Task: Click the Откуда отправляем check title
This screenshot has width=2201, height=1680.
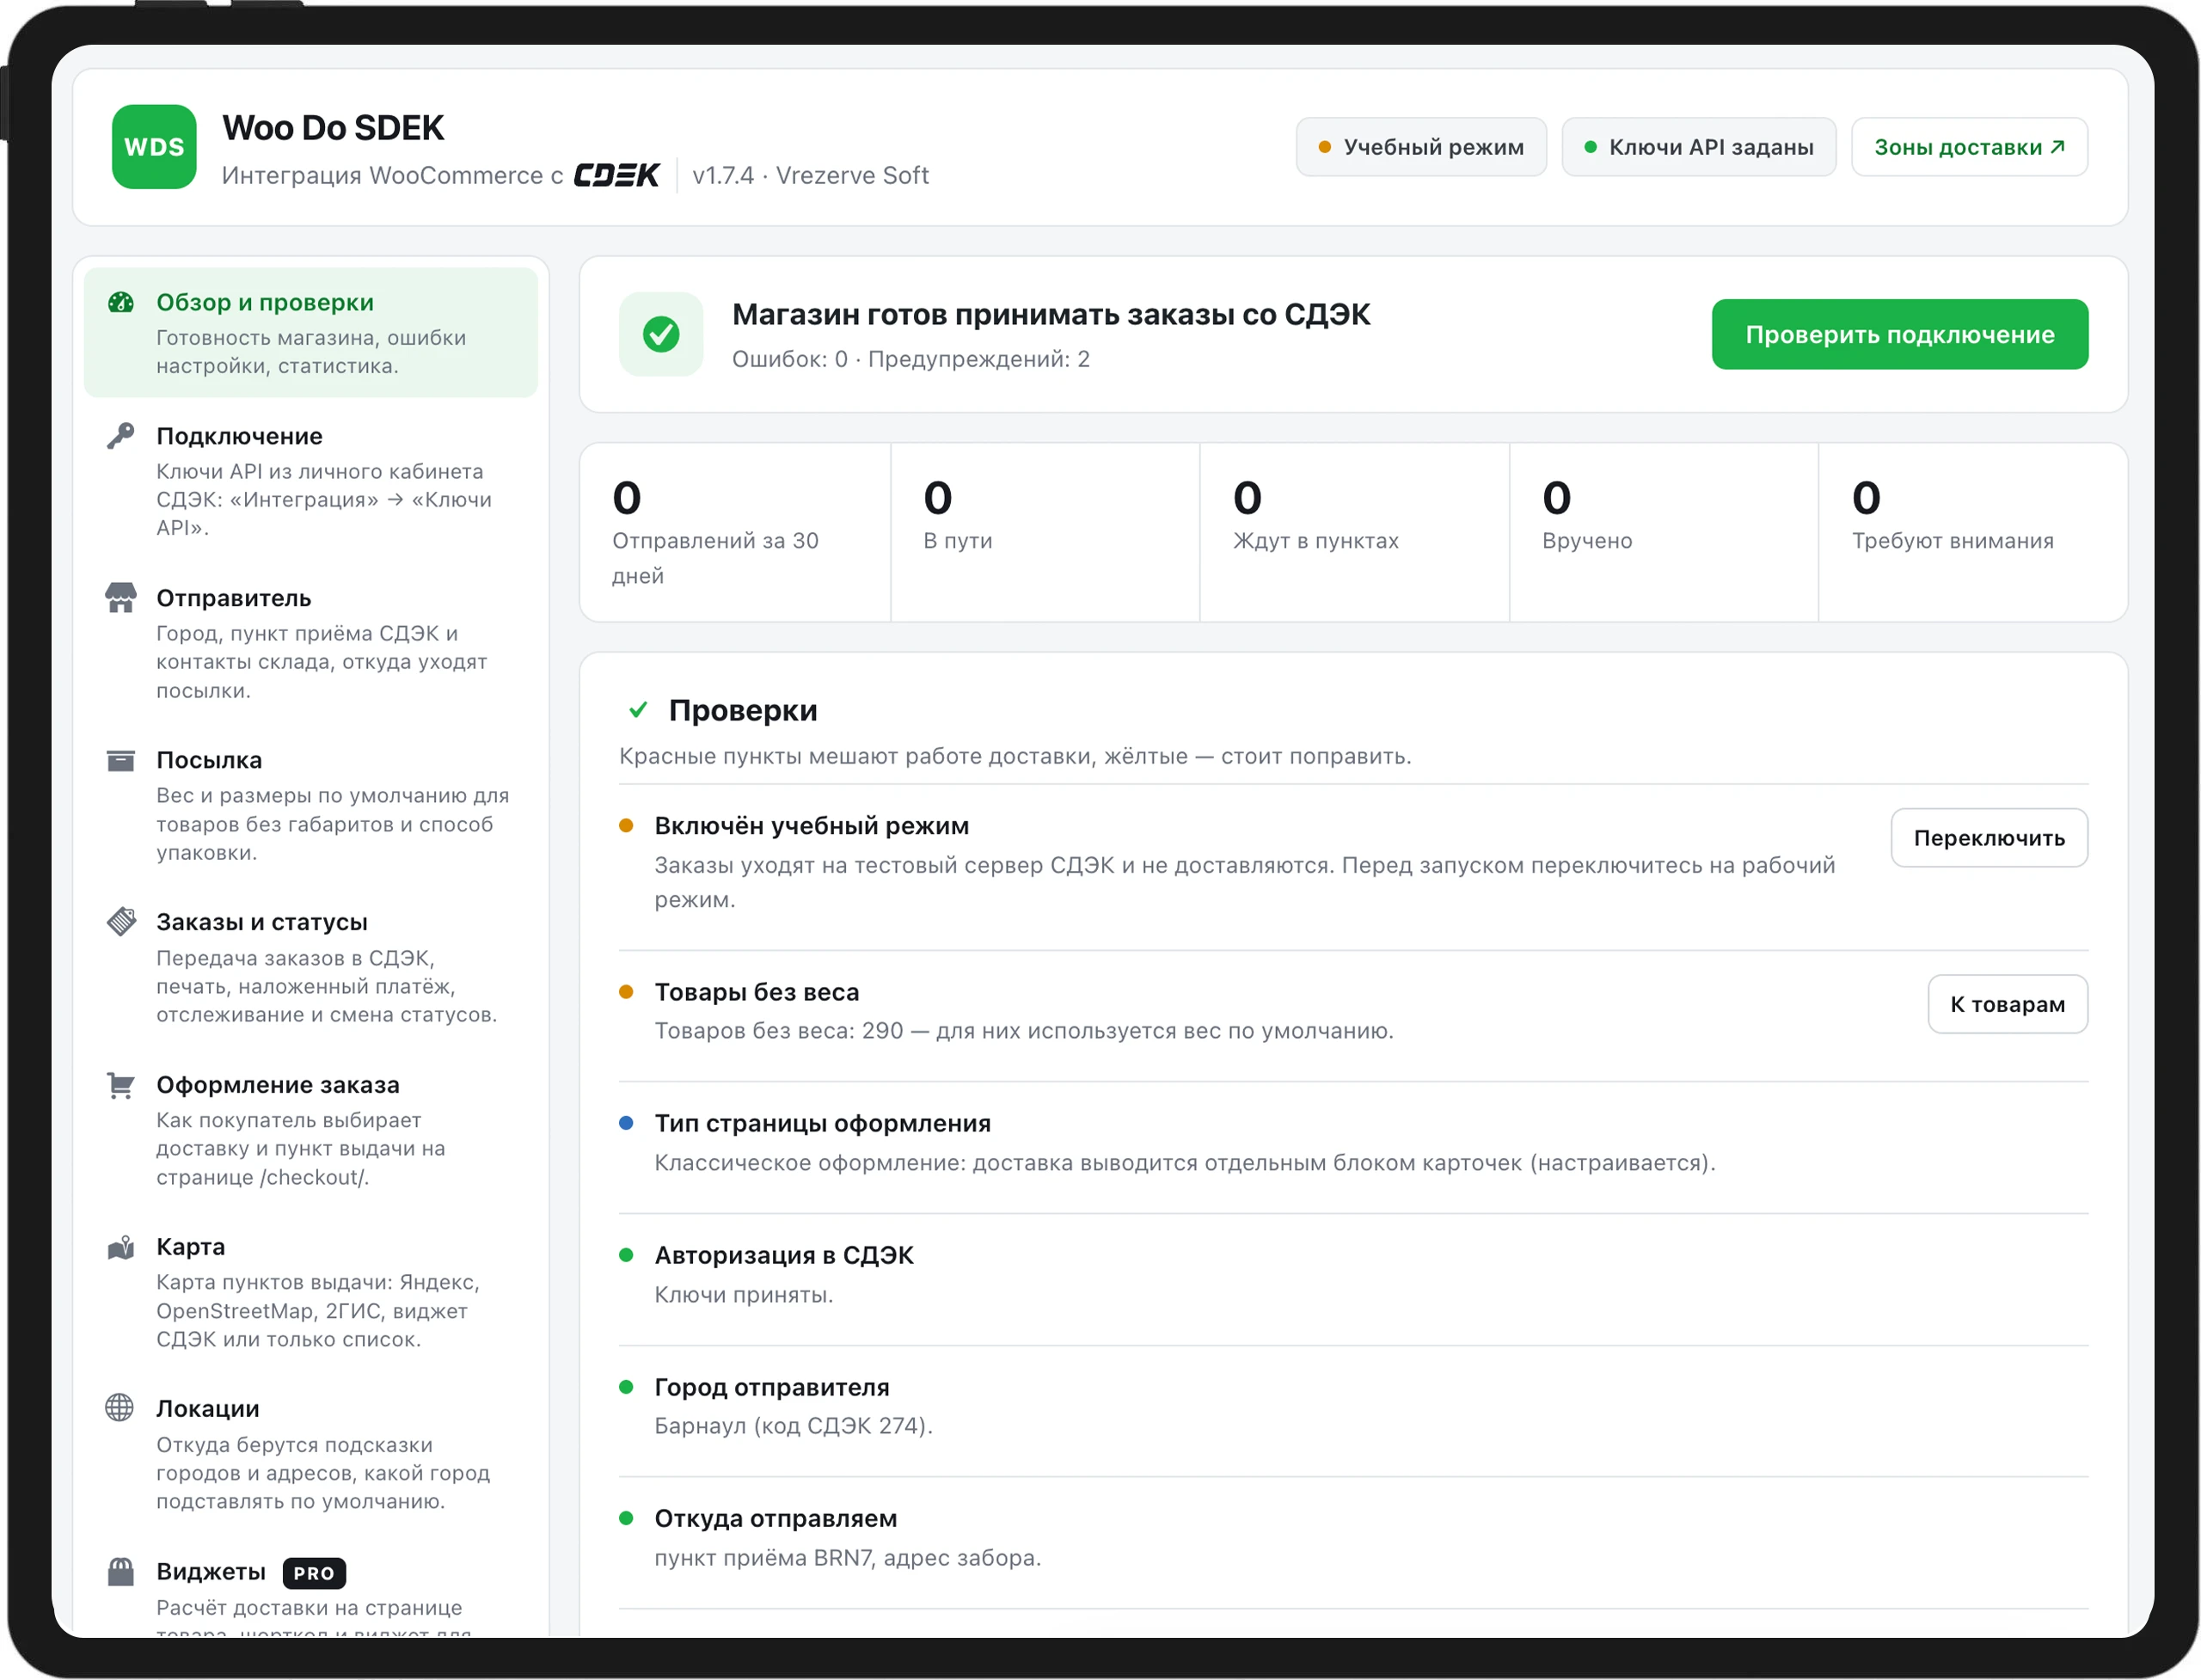Action: coord(776,1518)
